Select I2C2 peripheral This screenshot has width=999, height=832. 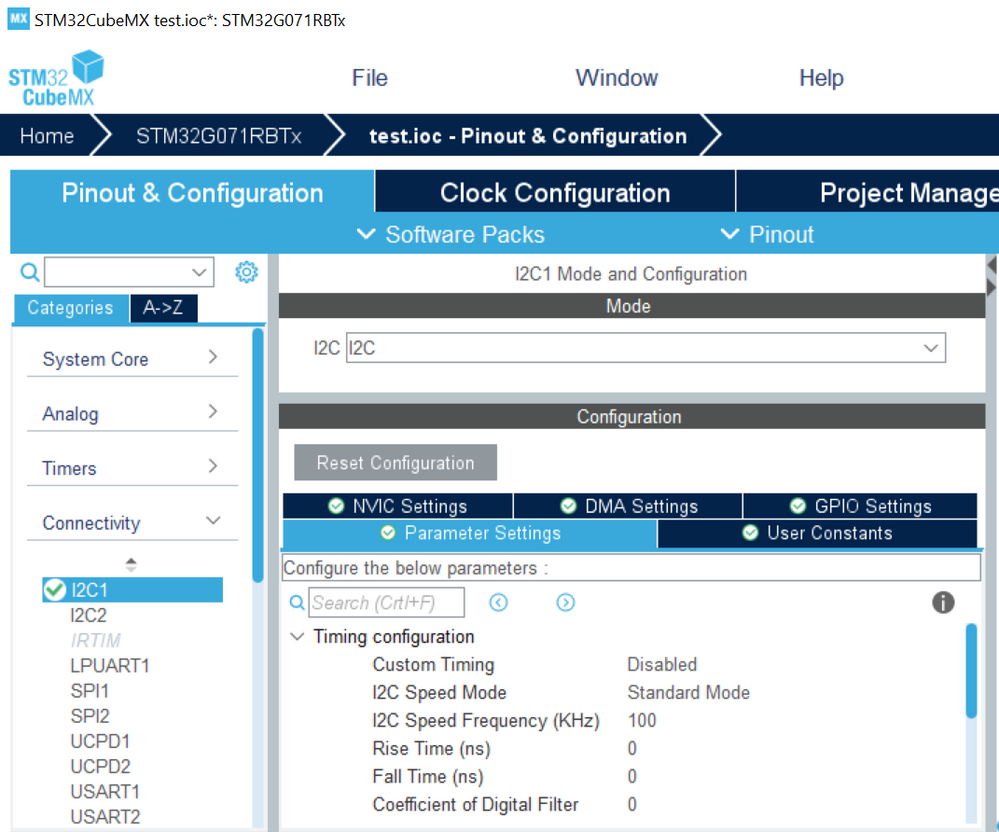pyautogui.click(x=89, y=615)
